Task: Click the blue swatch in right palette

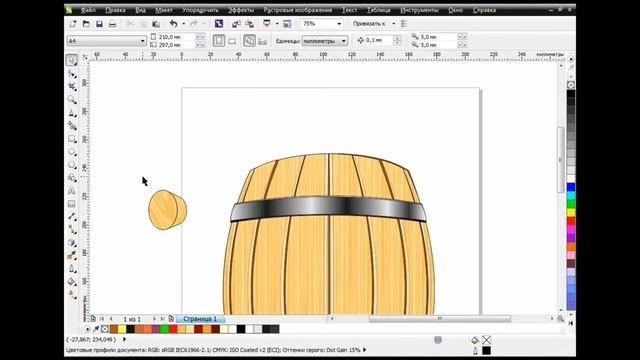Action: pos(571,187)
